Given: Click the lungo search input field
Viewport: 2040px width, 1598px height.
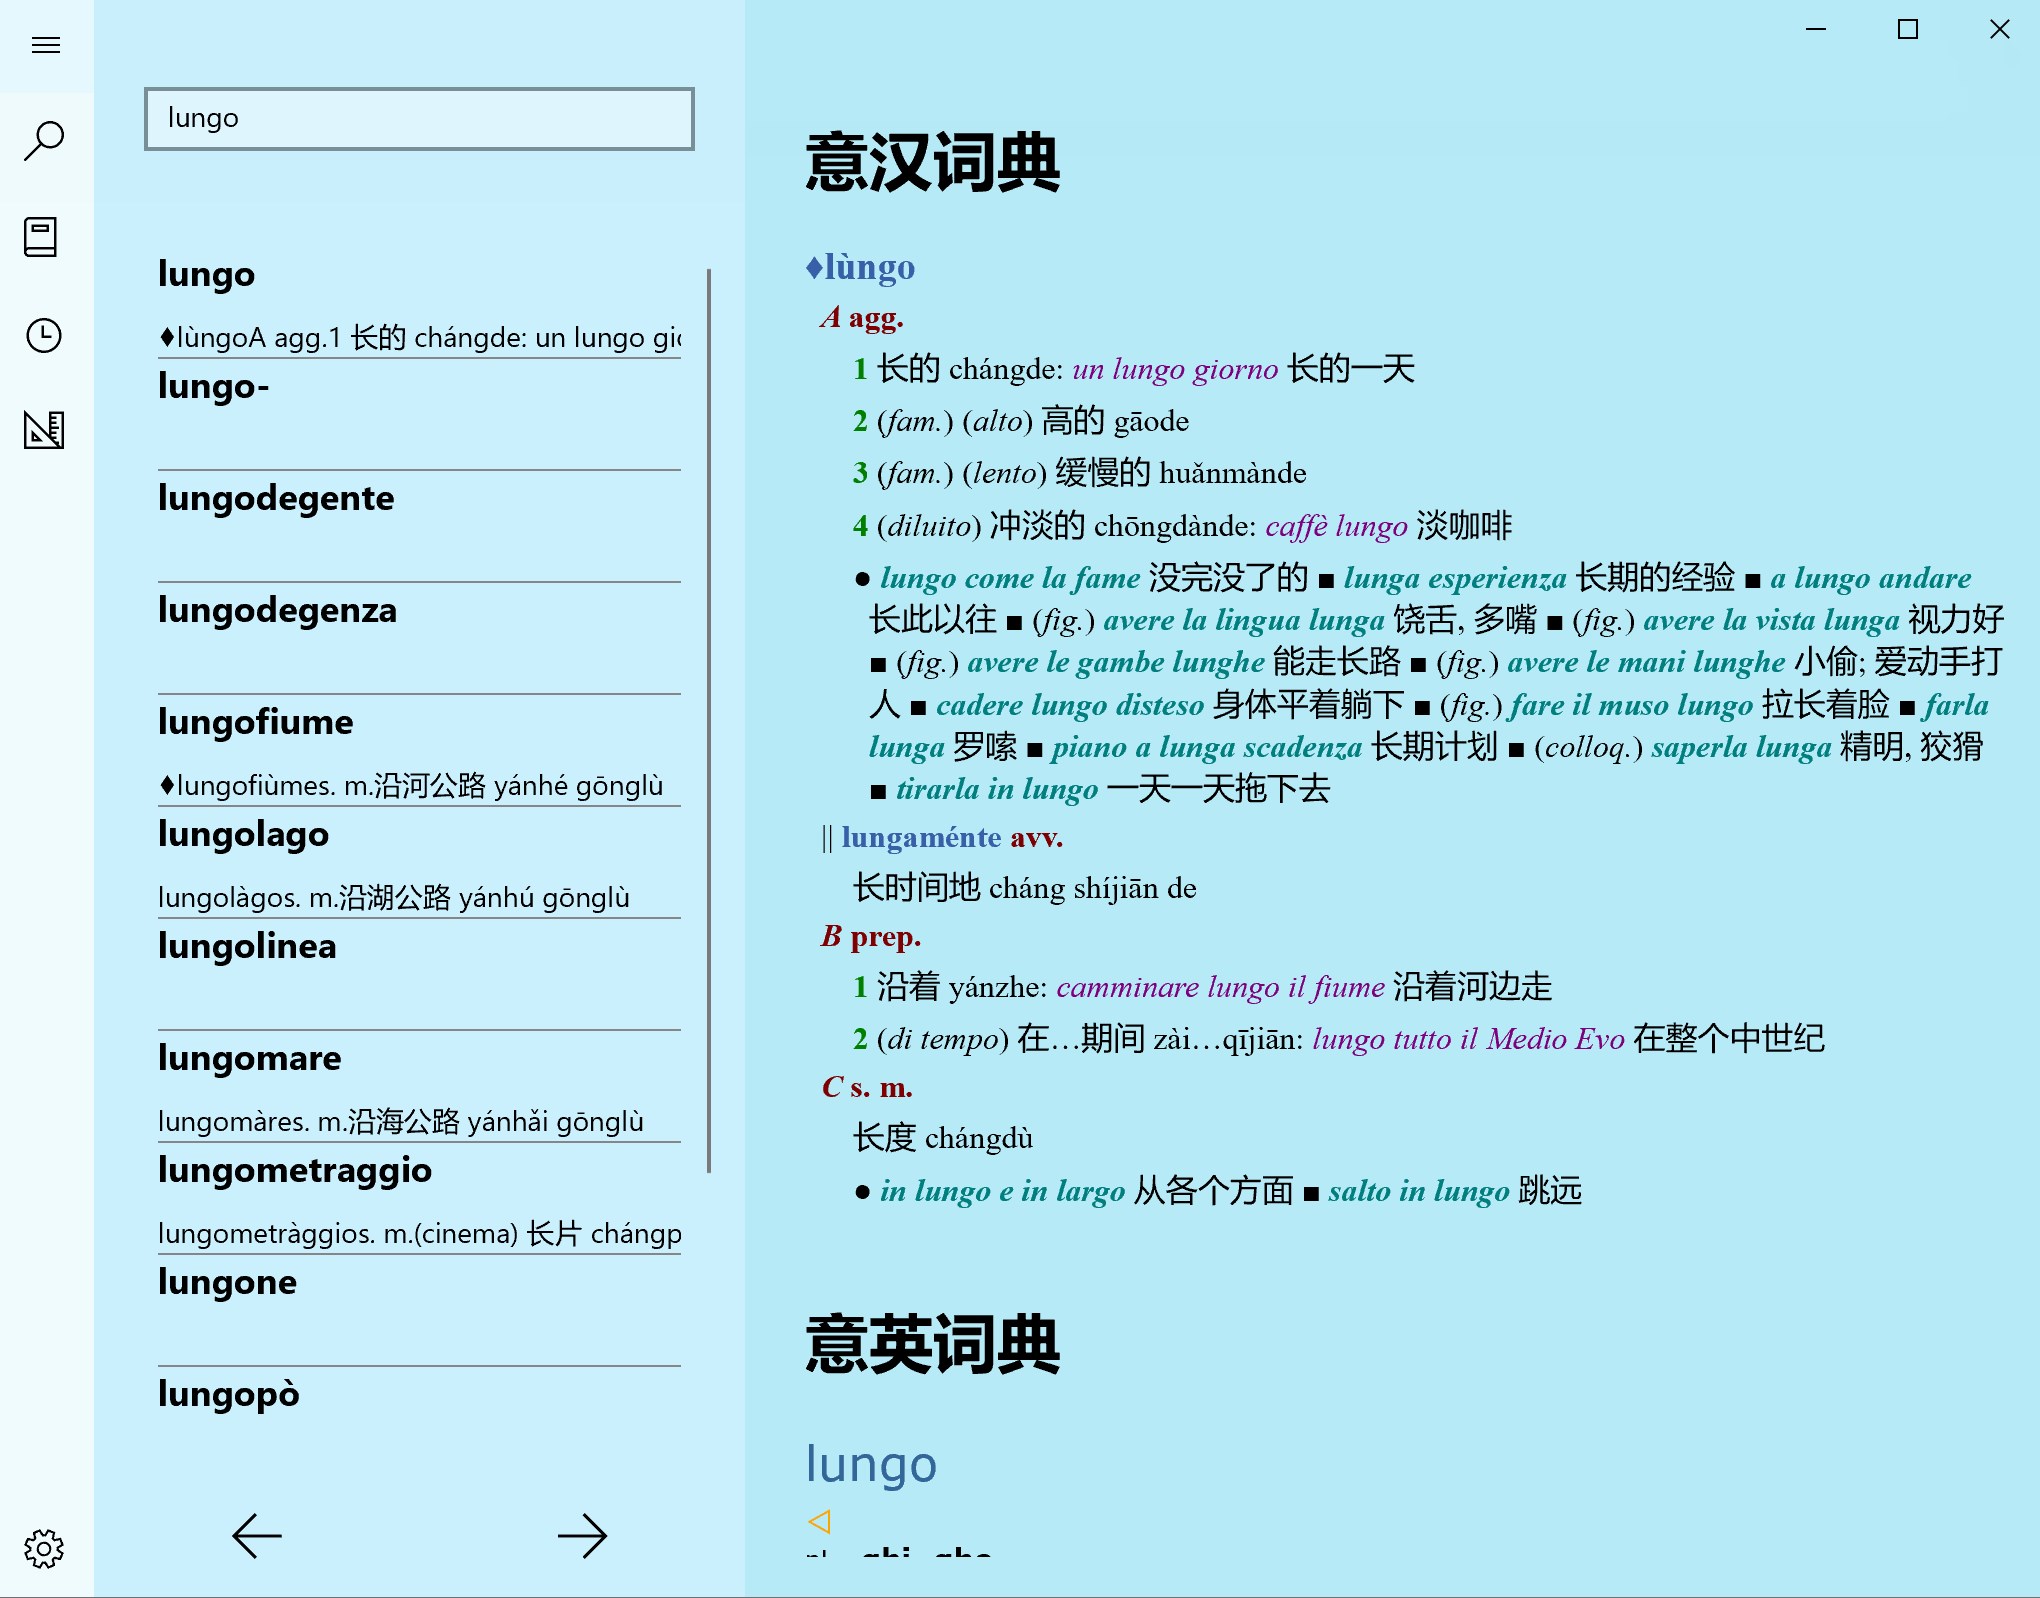Looking at the screenshot, I should 419,119.
